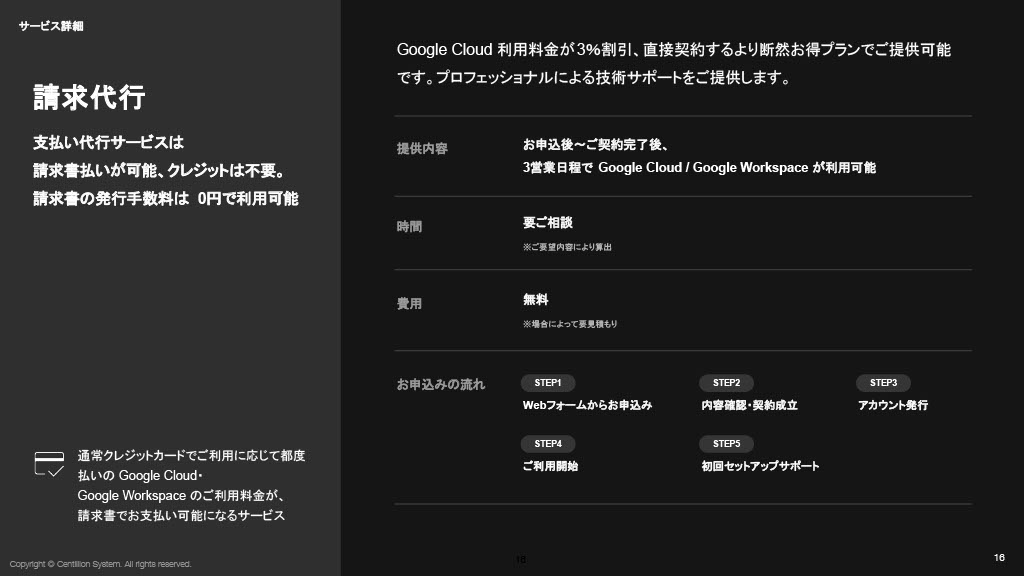Click the page number in bottom-right corner
Screen dimensions: 1024x576
coord(999,557)
